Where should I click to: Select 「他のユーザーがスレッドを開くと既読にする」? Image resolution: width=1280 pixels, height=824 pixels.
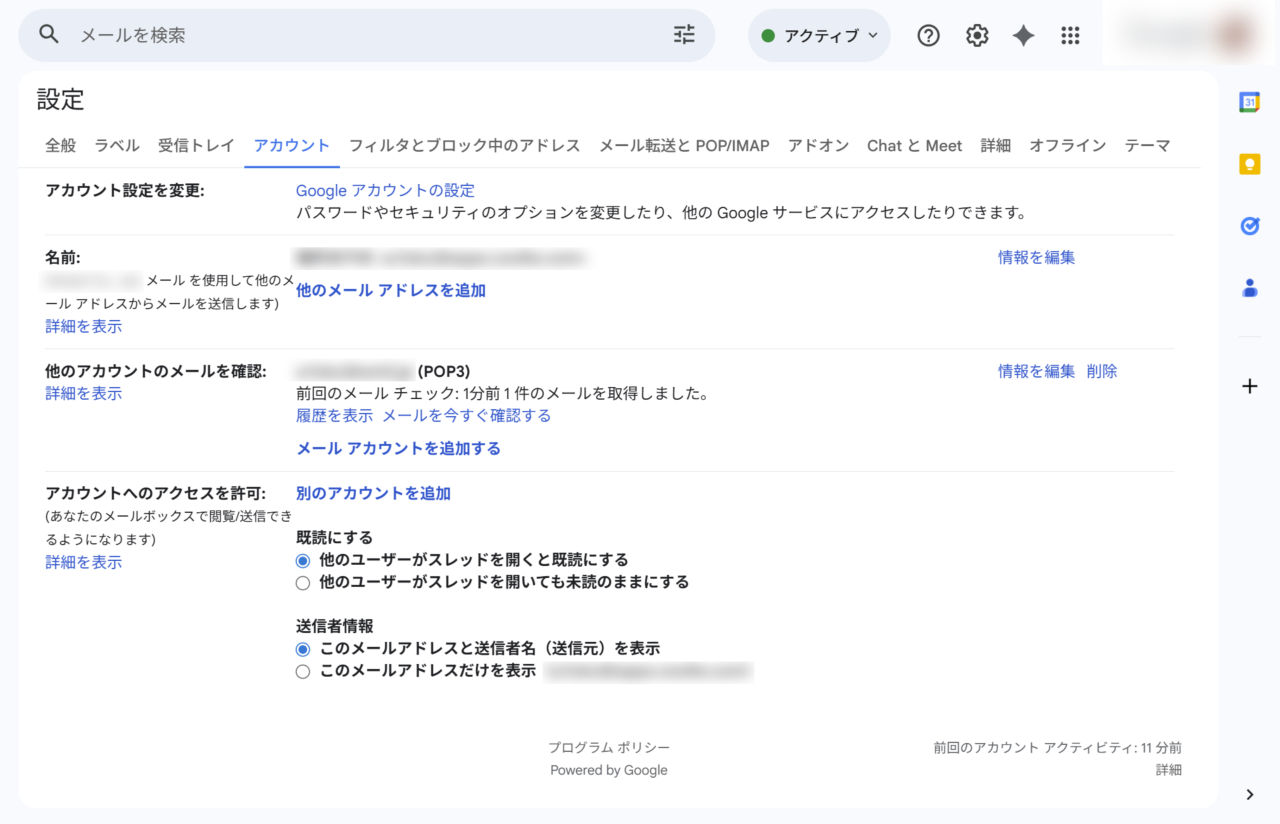(303, 560)
